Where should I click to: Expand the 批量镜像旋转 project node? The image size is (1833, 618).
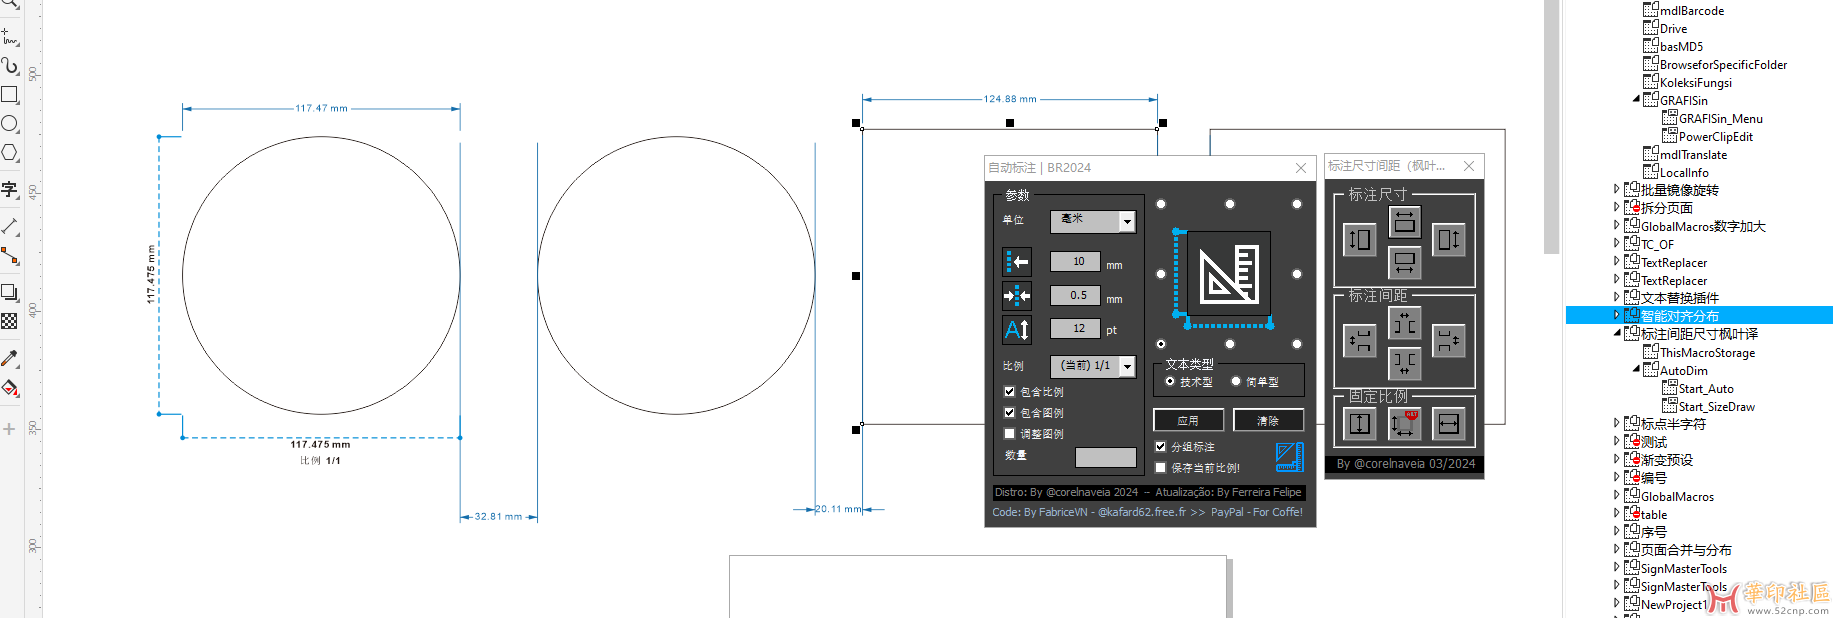pos(1617,188)
